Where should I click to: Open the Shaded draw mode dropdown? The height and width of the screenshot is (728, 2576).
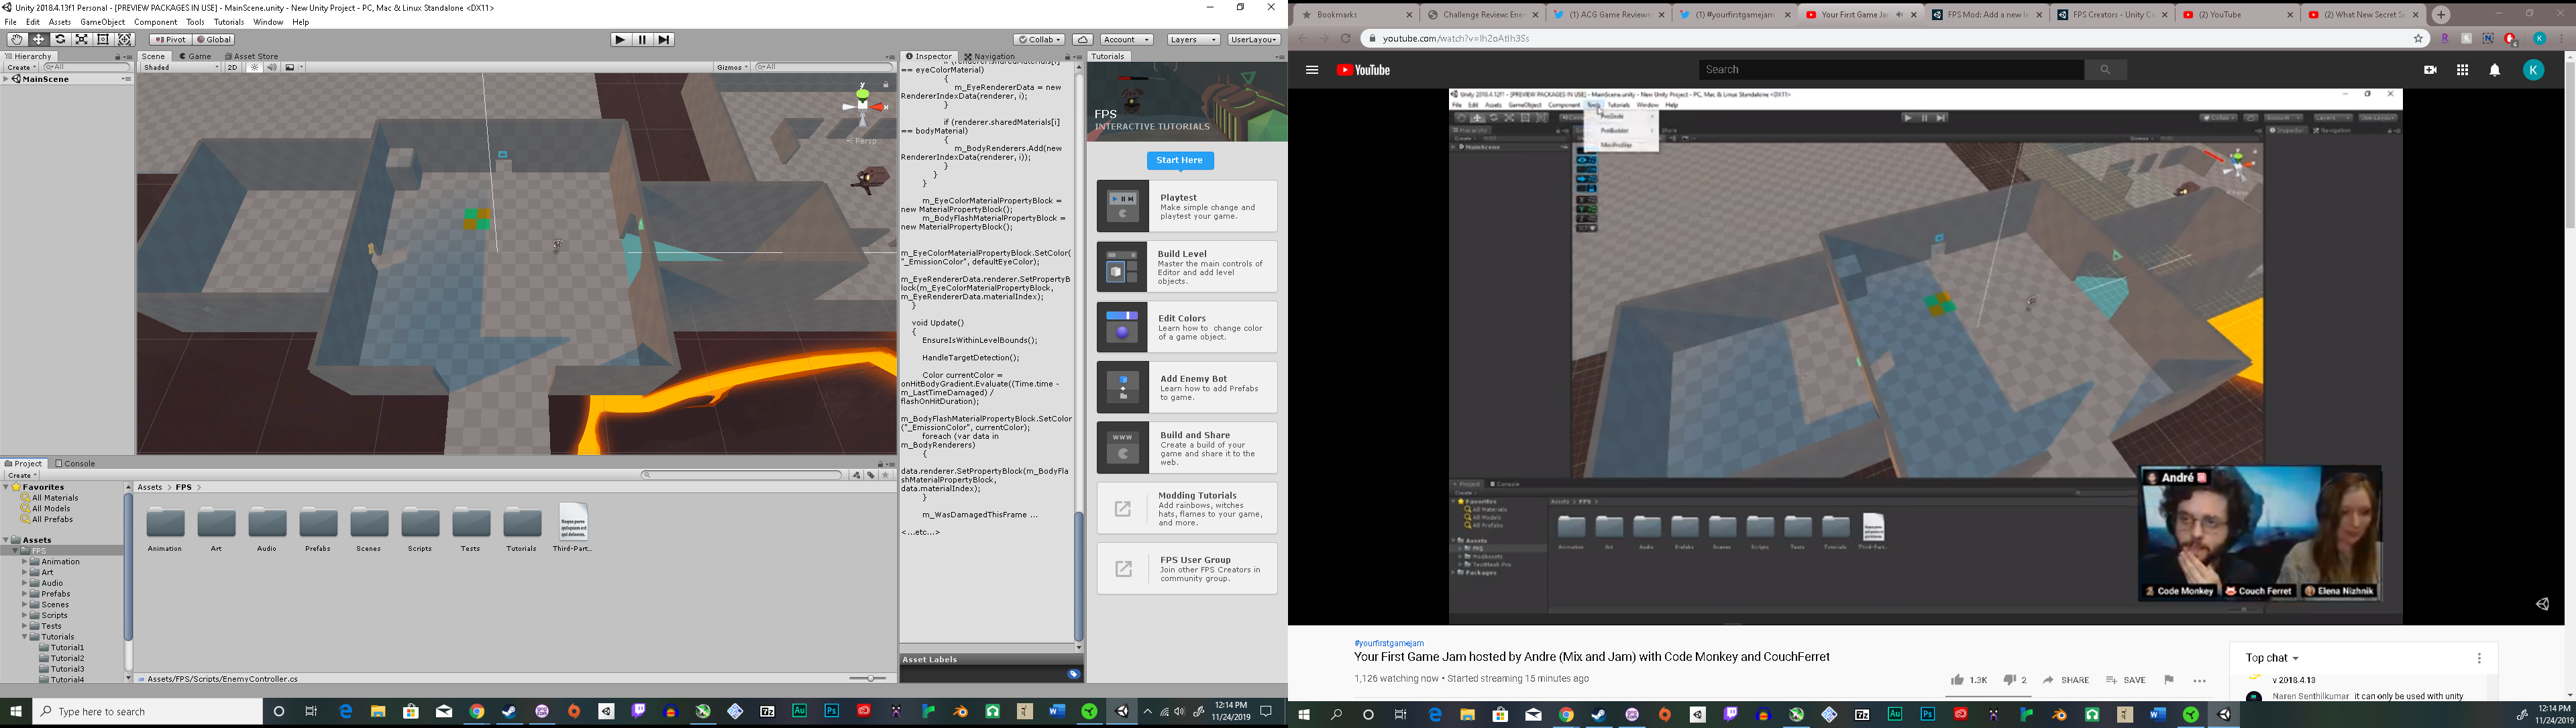point(180,67)
